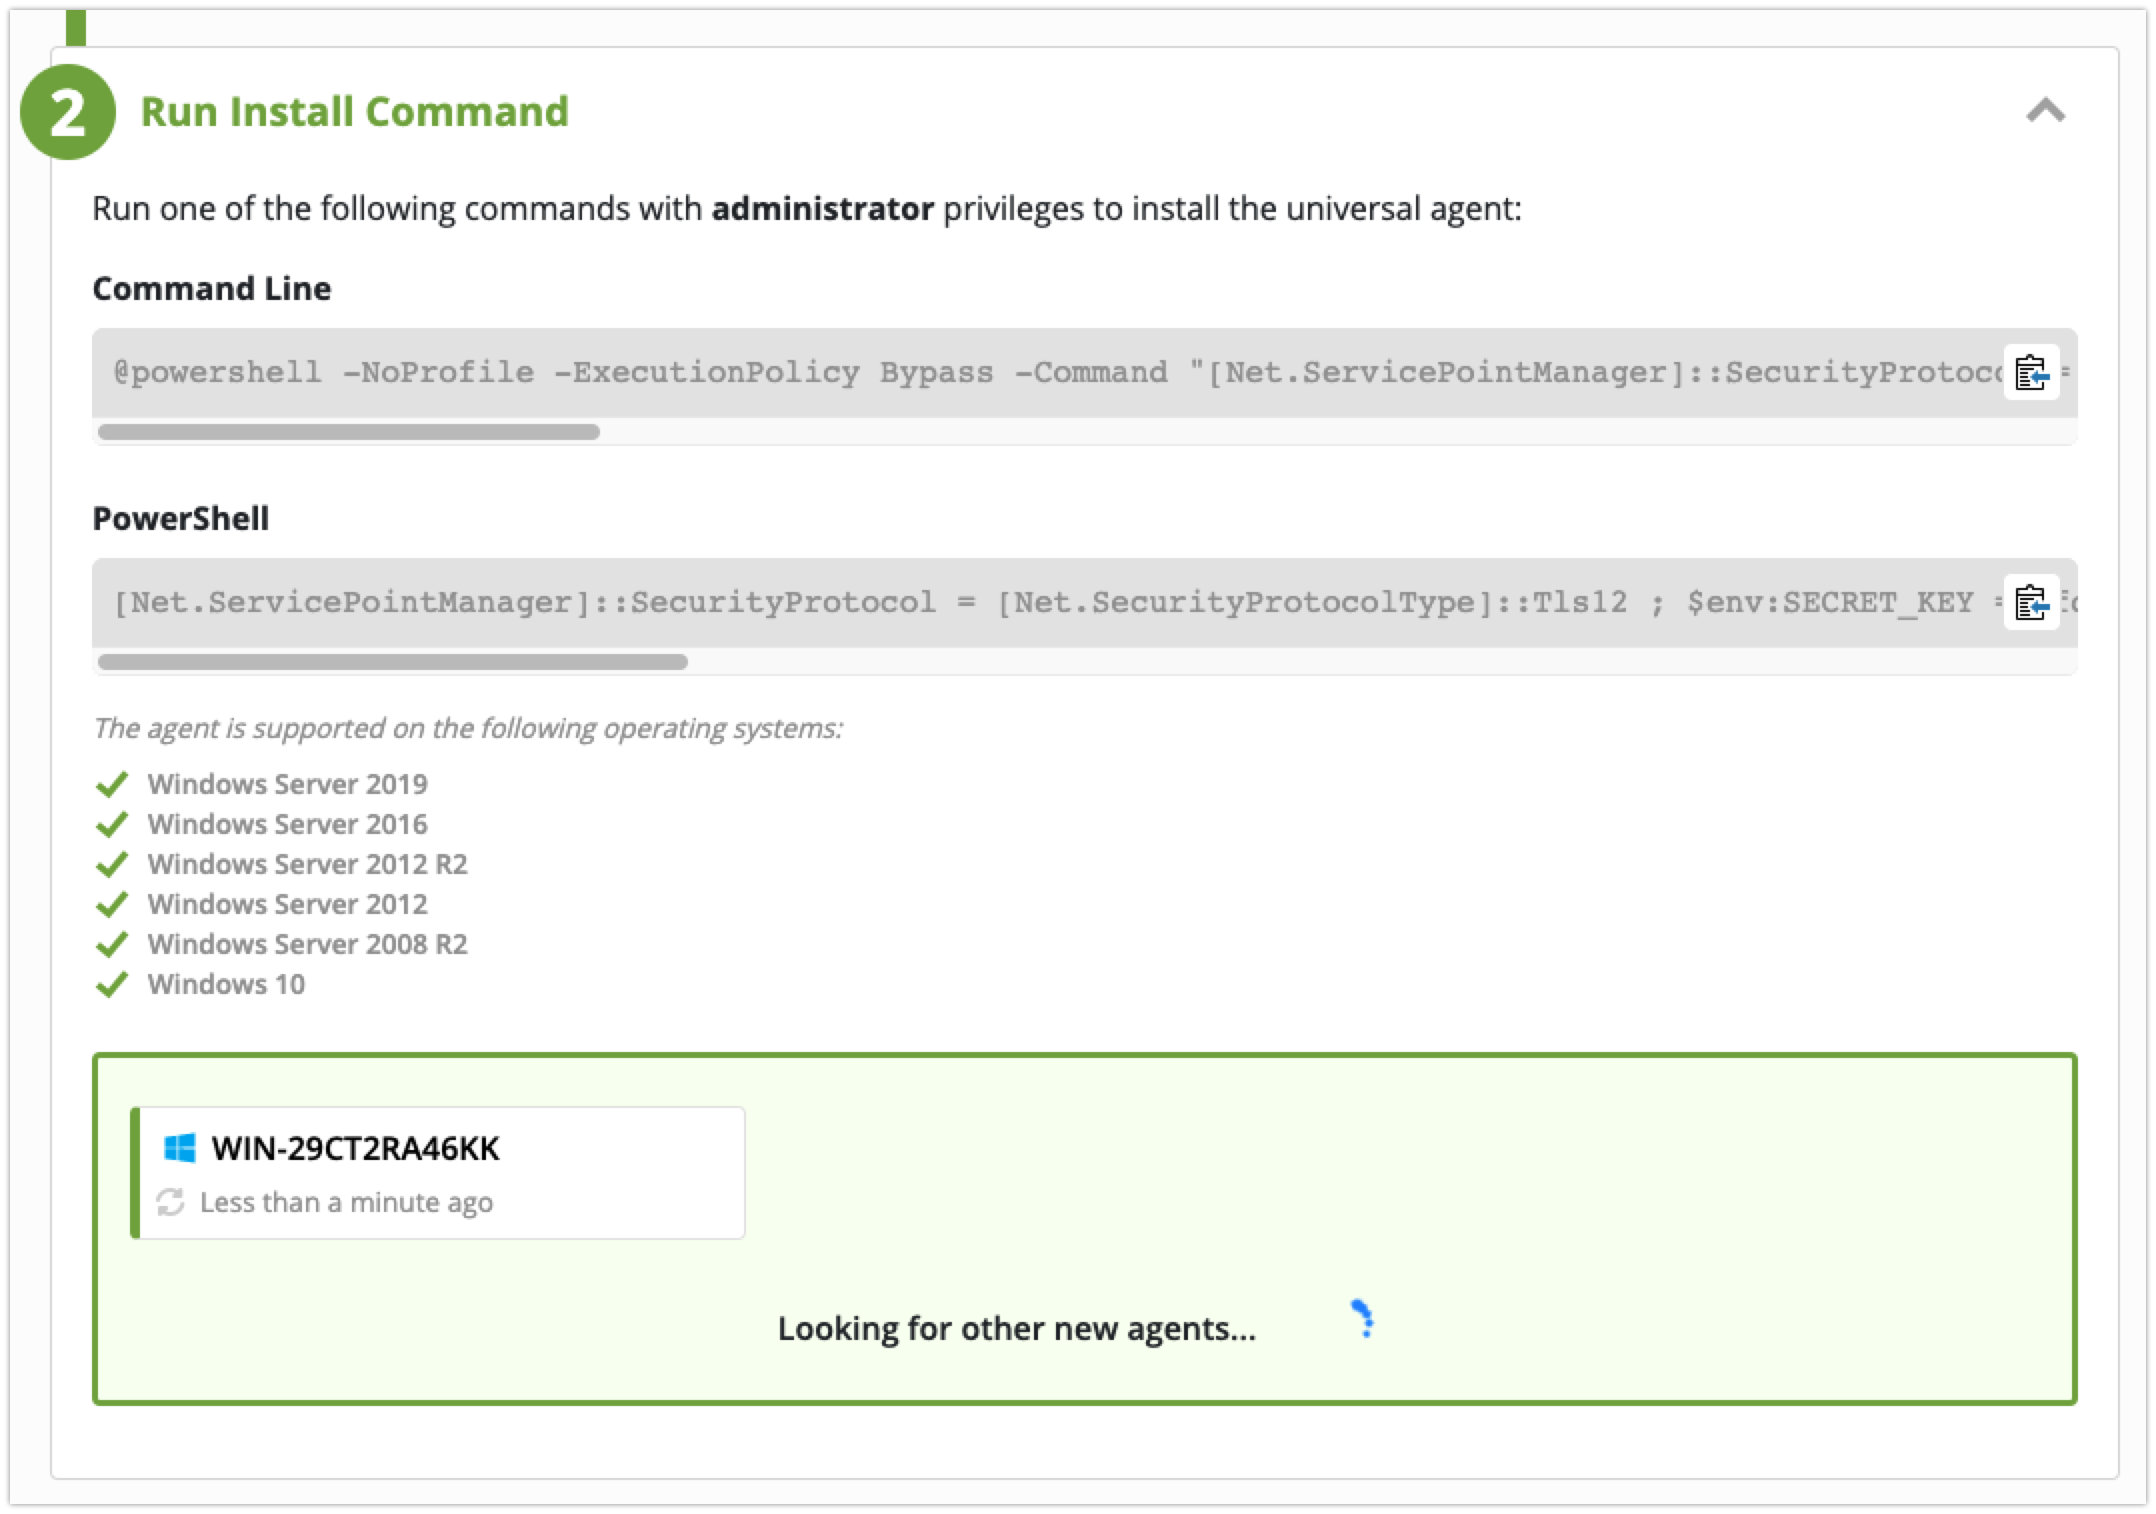Image resolution: width=2156 pixels, height=1514 pixels.
Task: Click the Less than a minute ago timestamp
Action: click(x=346, y=1202)
